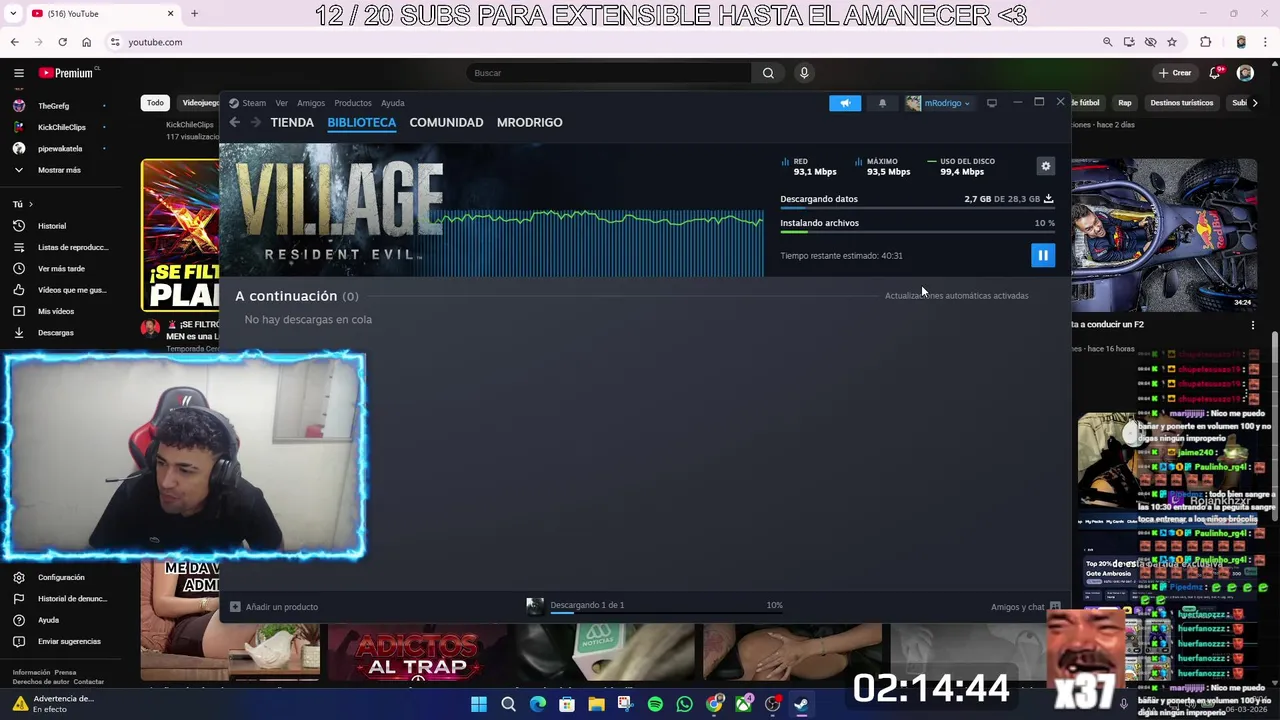Click the Descargando datos progress bar
The image size is (1280, 720).
pyautogui.click(x=917, y=208)
